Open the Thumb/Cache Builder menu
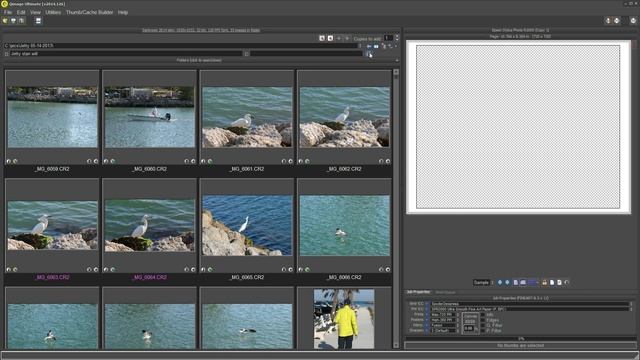 coord(89,12)
